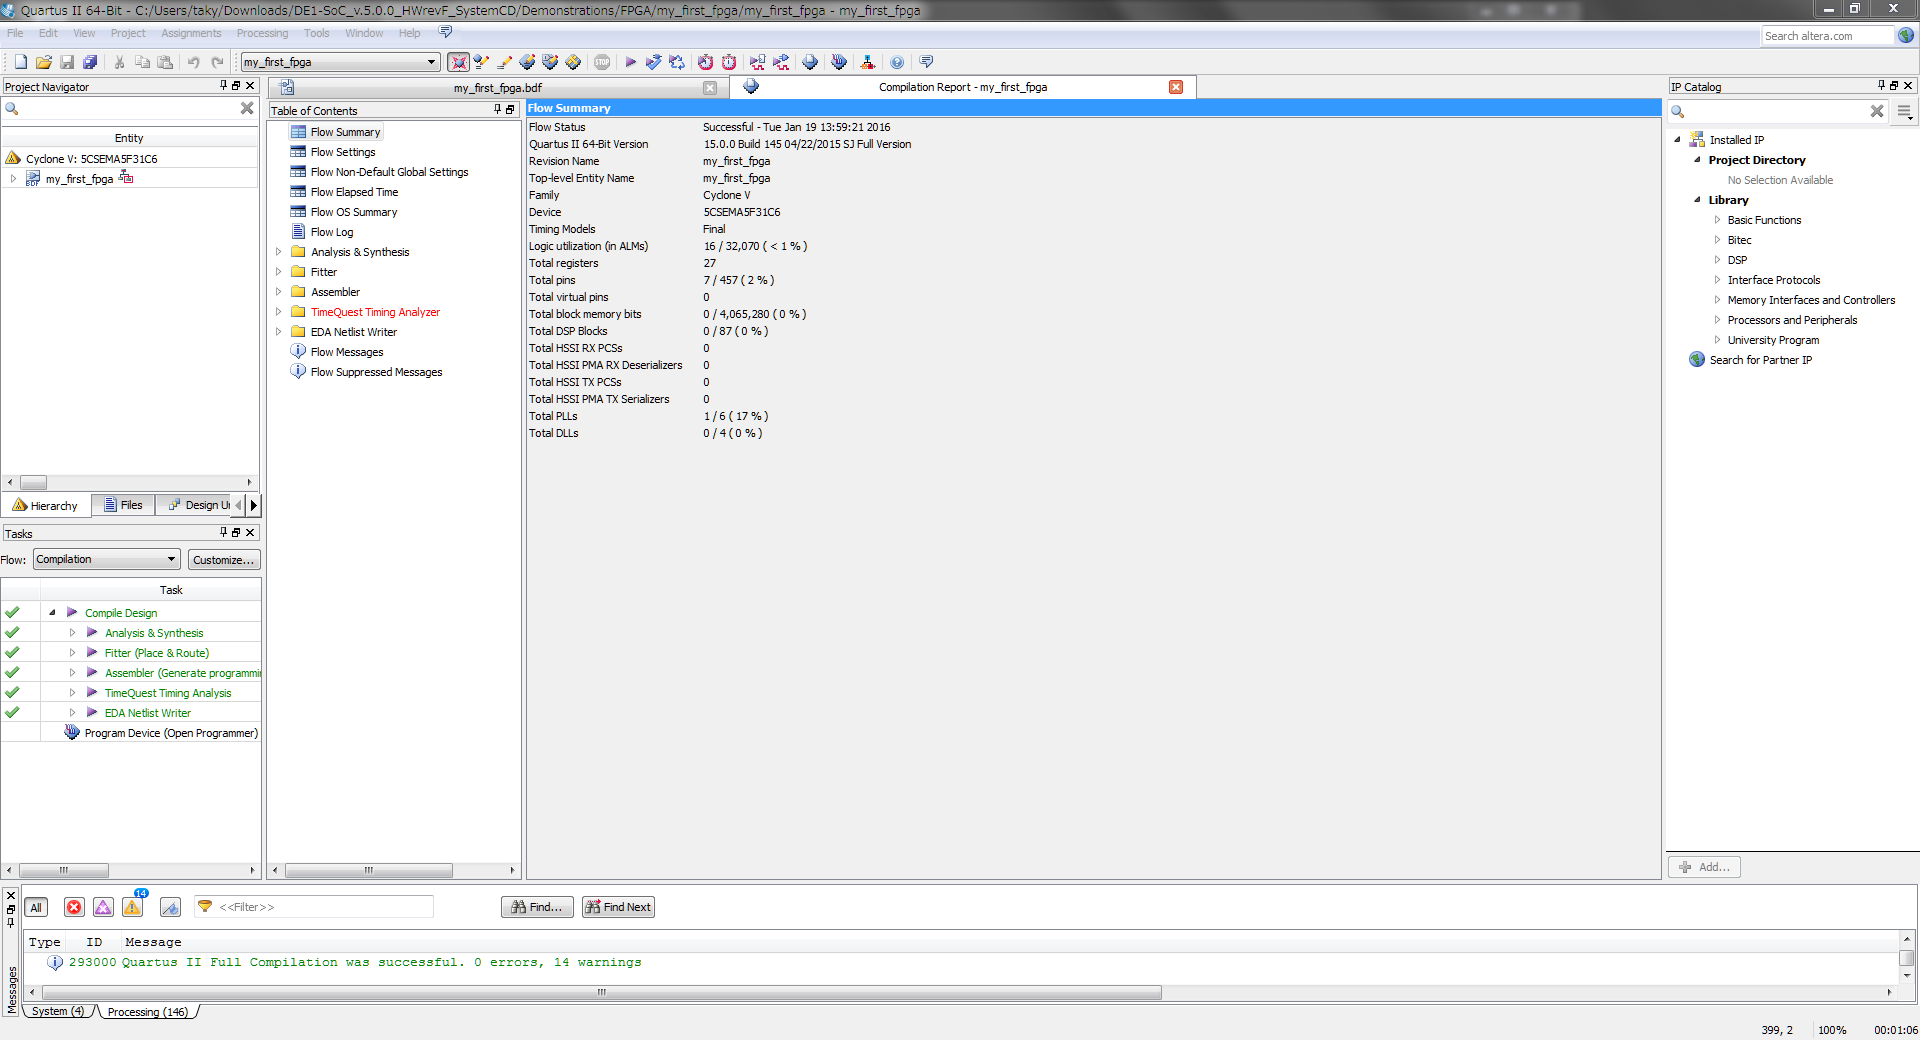The height and width of the screenshot is (1040, 1920).
Task: Undo the last action
Action: click(x=194, y=62)
